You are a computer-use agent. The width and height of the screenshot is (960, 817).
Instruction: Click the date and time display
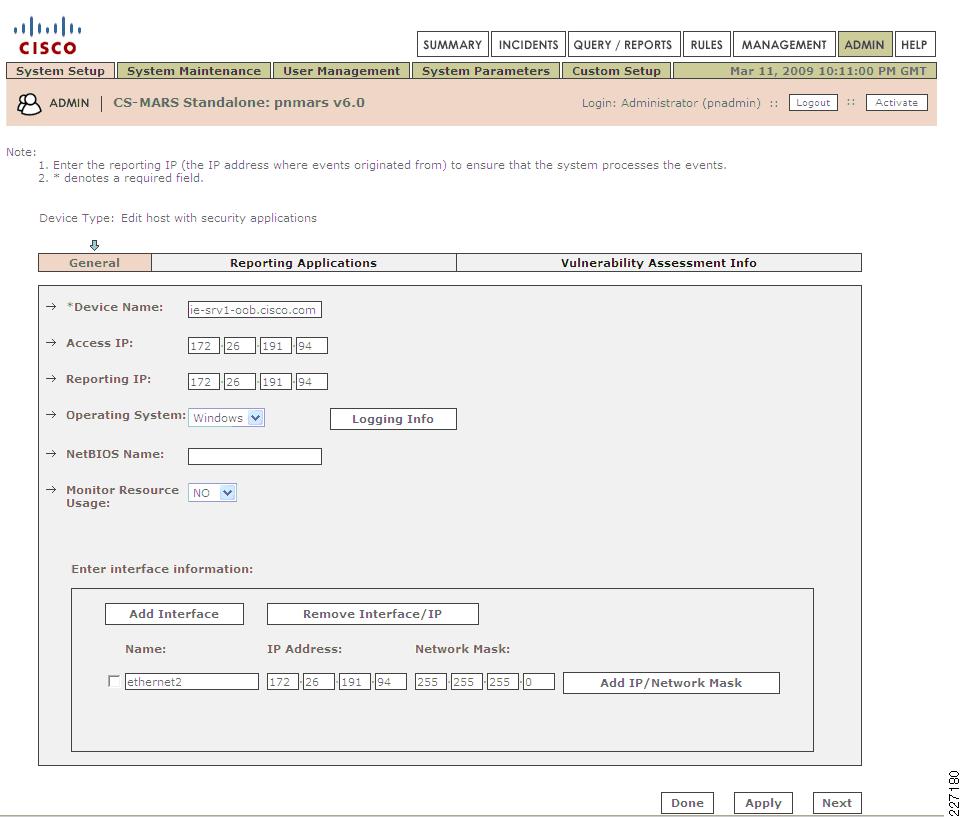pyautogui.click(x=828, y=71)
